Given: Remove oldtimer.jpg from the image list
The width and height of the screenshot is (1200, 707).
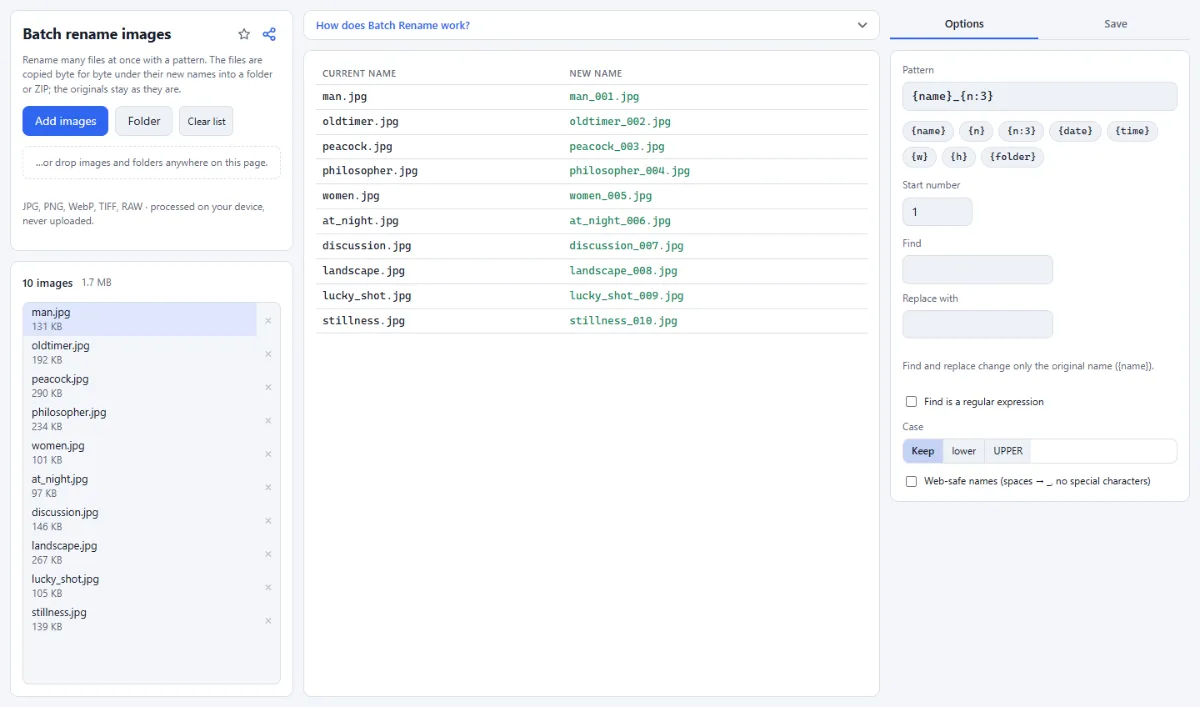Looking at the screenshot, I should pyautogui.click(x=268, y=354).
